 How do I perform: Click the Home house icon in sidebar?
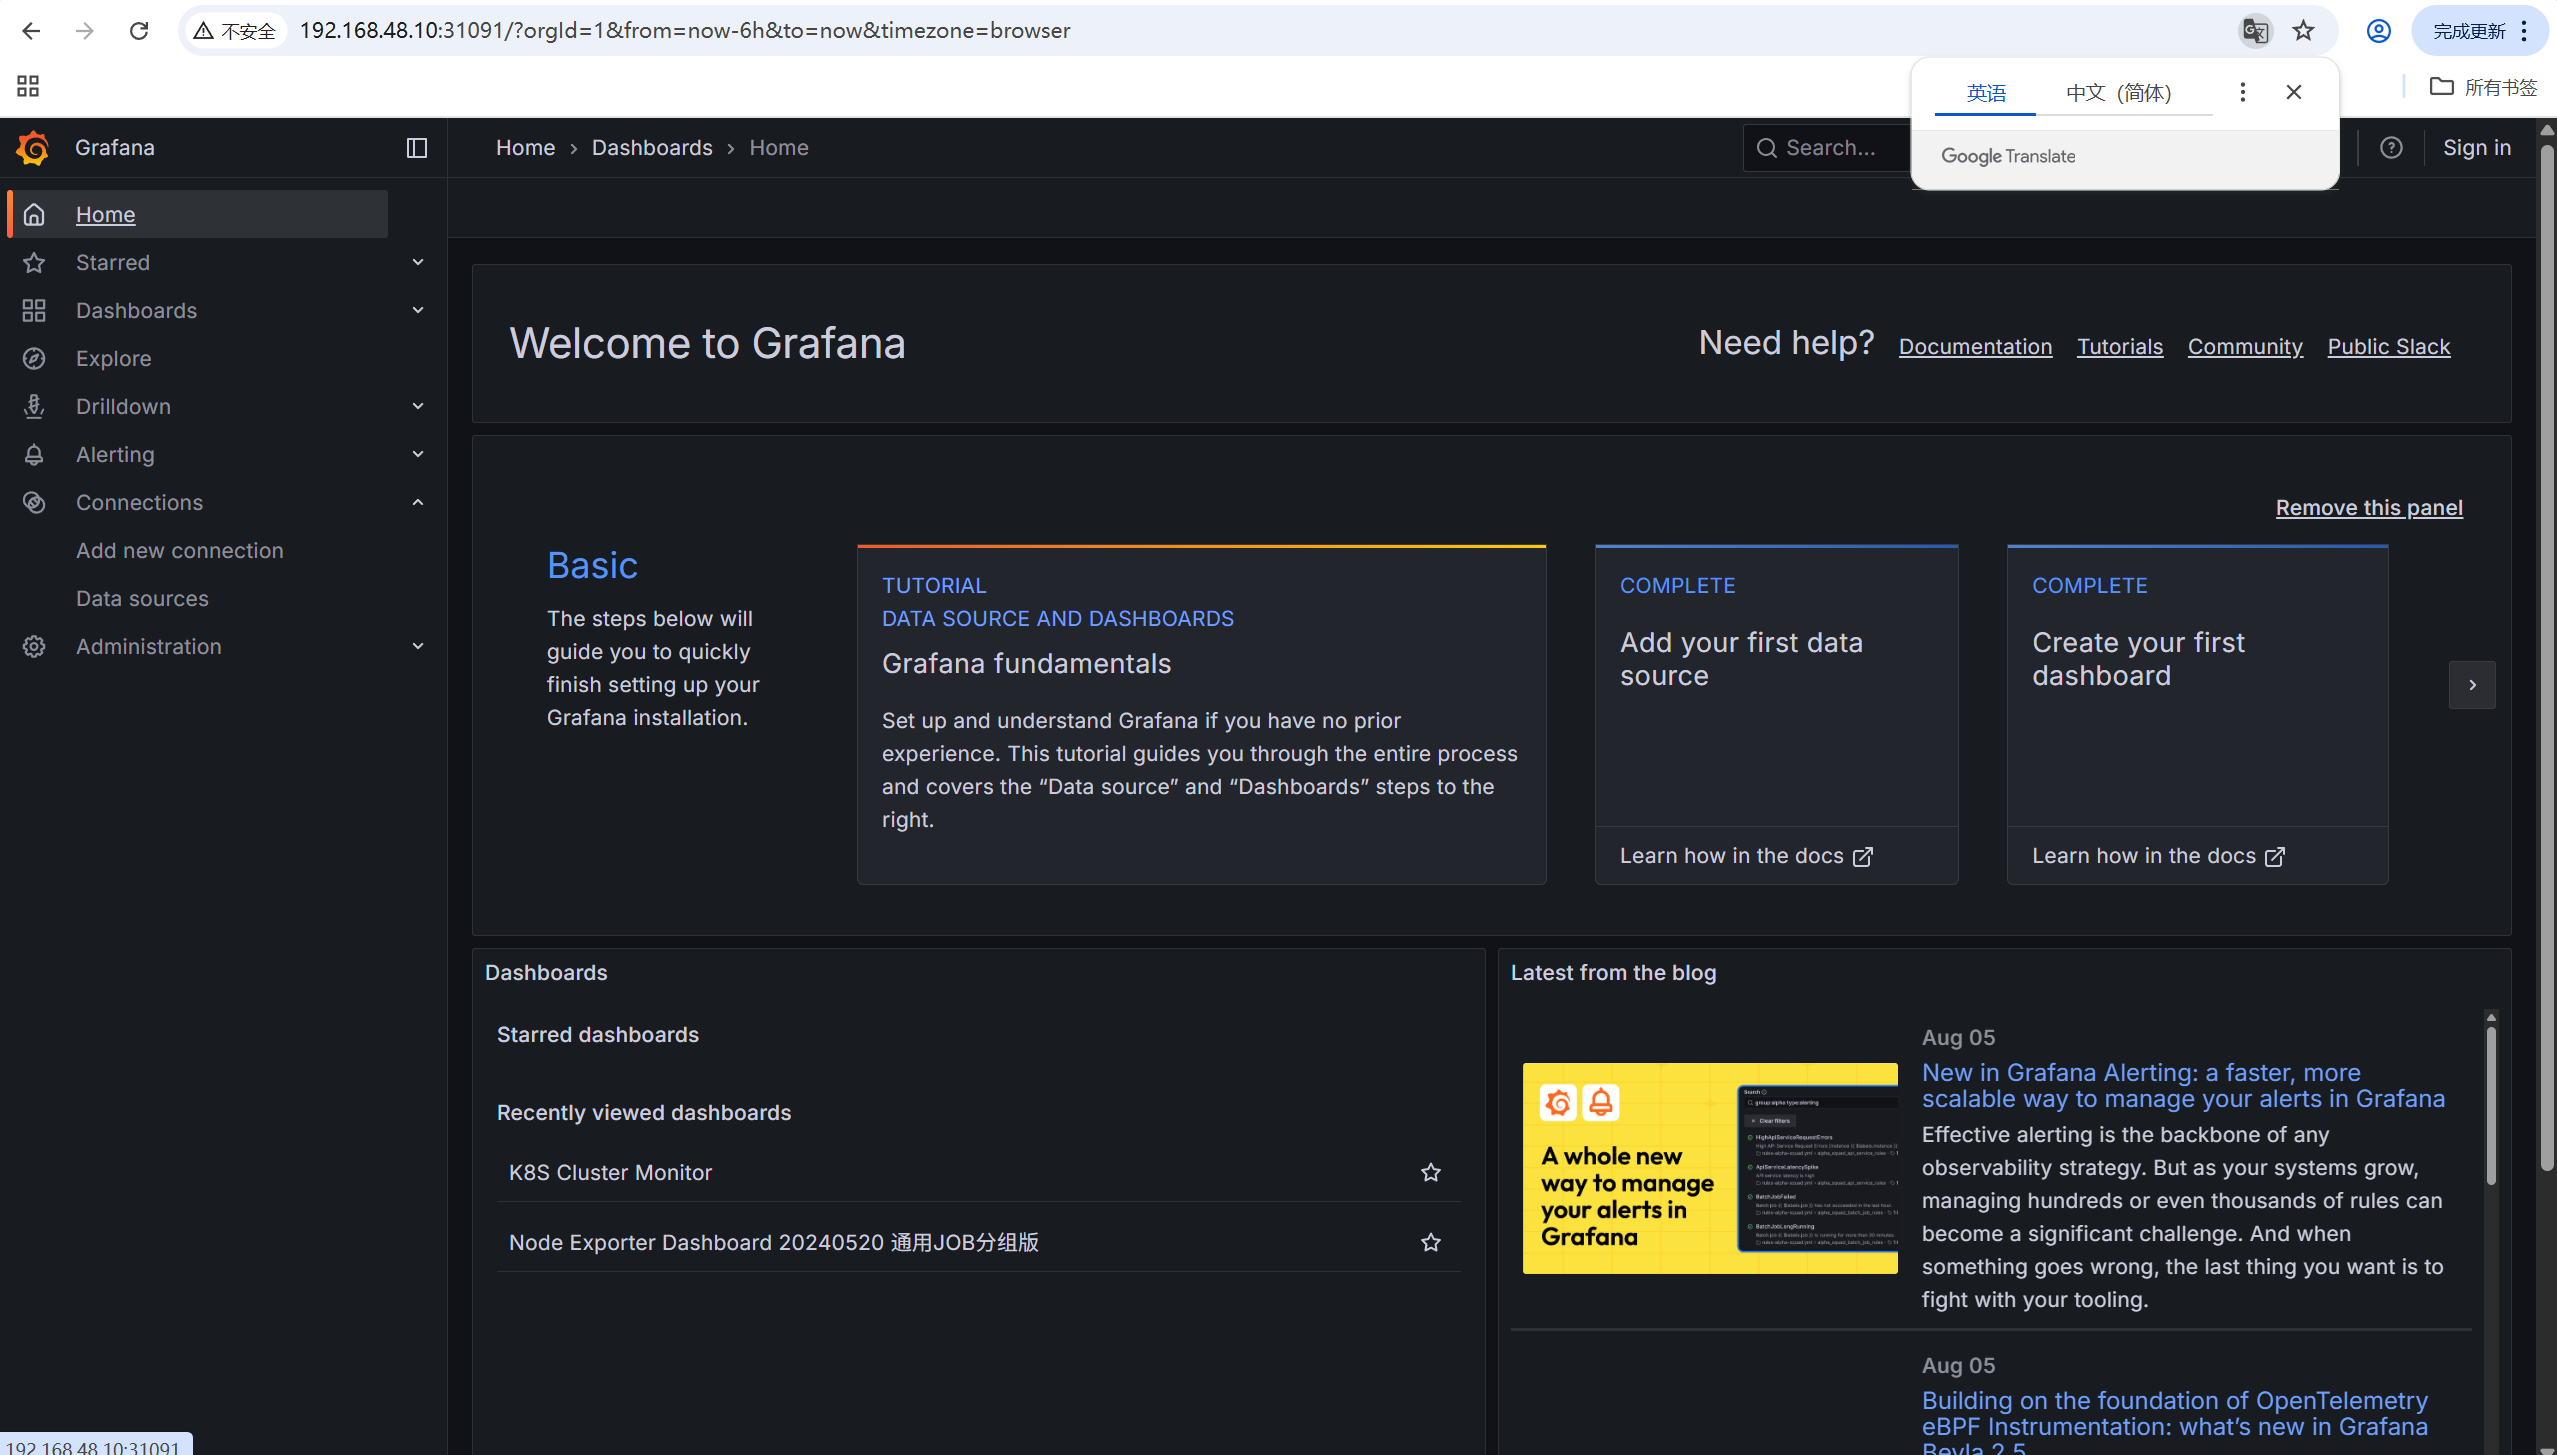(x=34, y=214)
